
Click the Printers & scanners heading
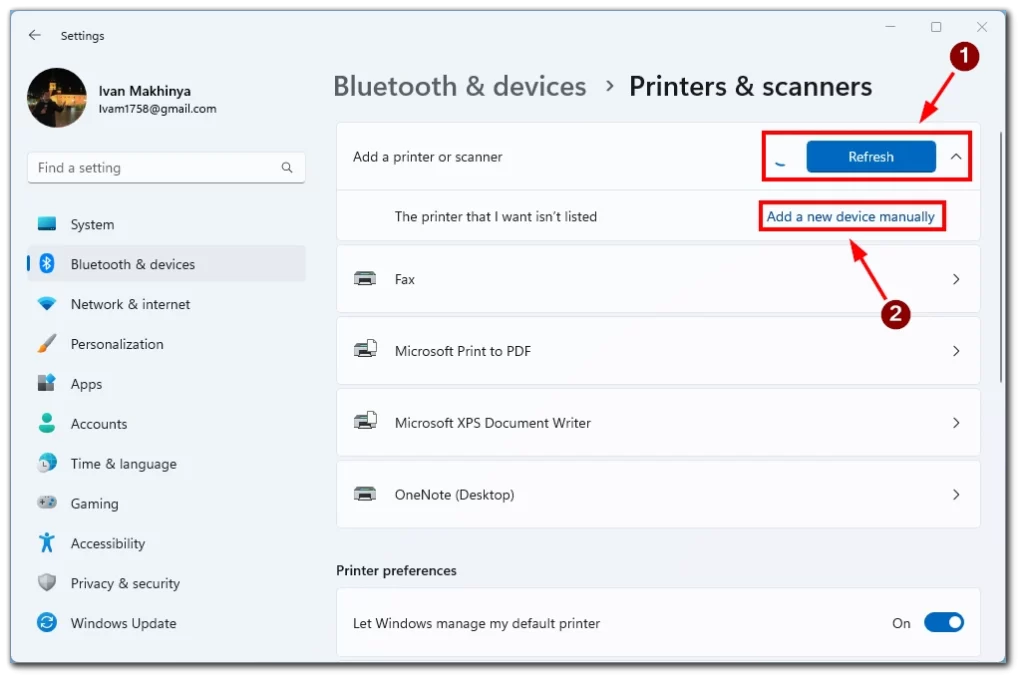(750, 86)
